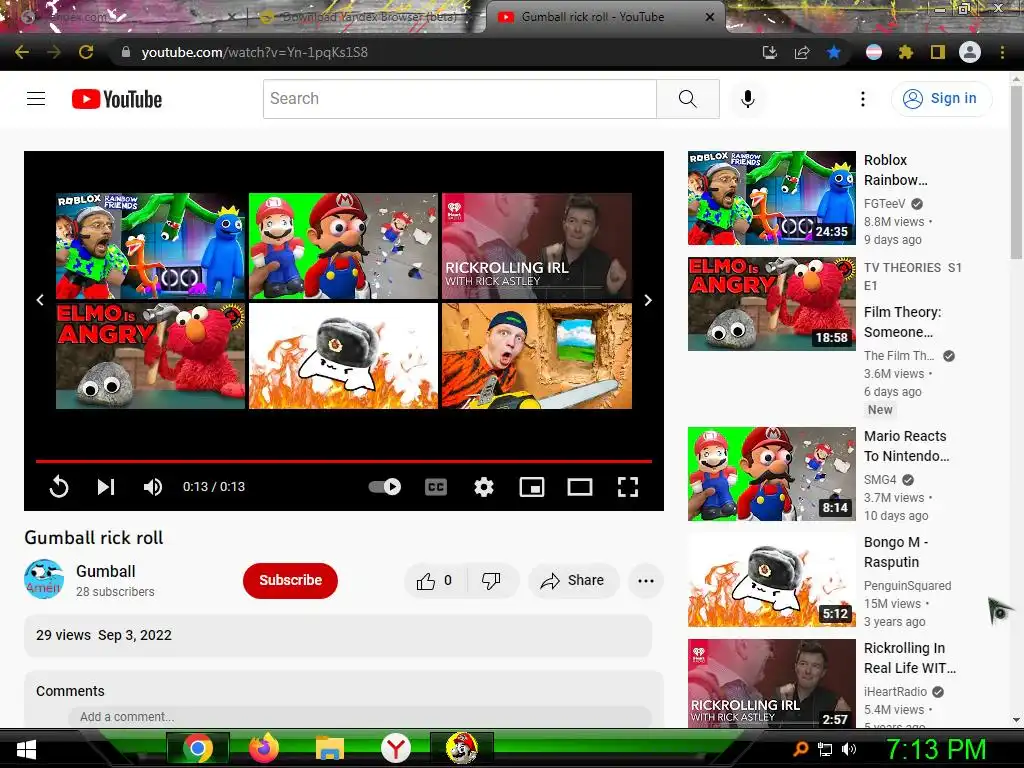
Task: Launch Yandex browser from taskbar
Action: (396, 748)
